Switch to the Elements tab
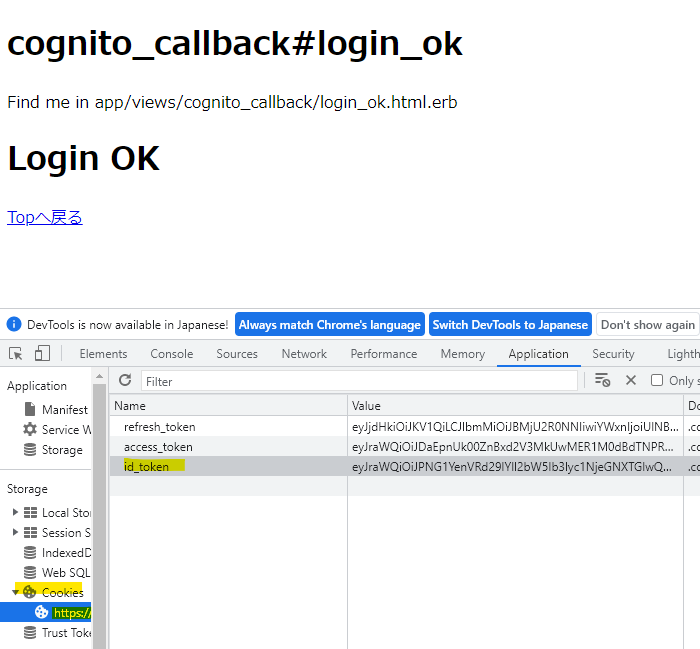 (x=103, y=354)
